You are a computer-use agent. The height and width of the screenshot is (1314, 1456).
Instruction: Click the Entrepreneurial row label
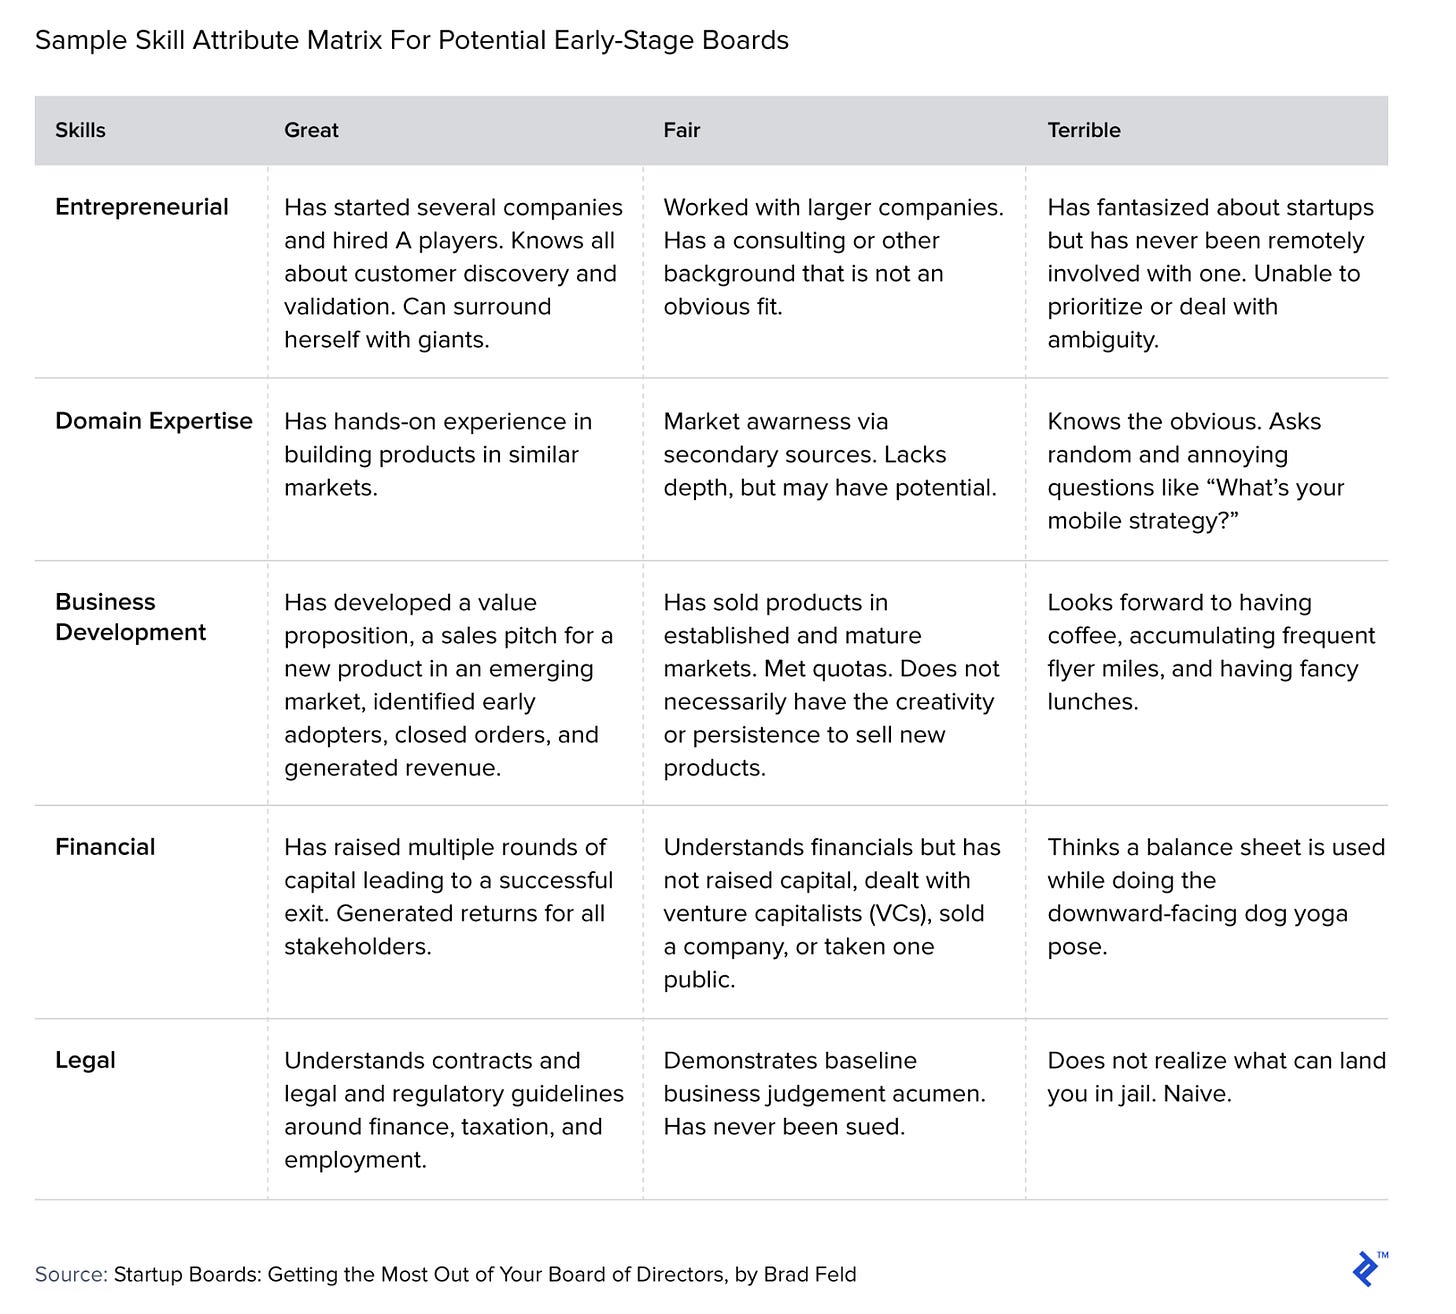click(142, 207)
